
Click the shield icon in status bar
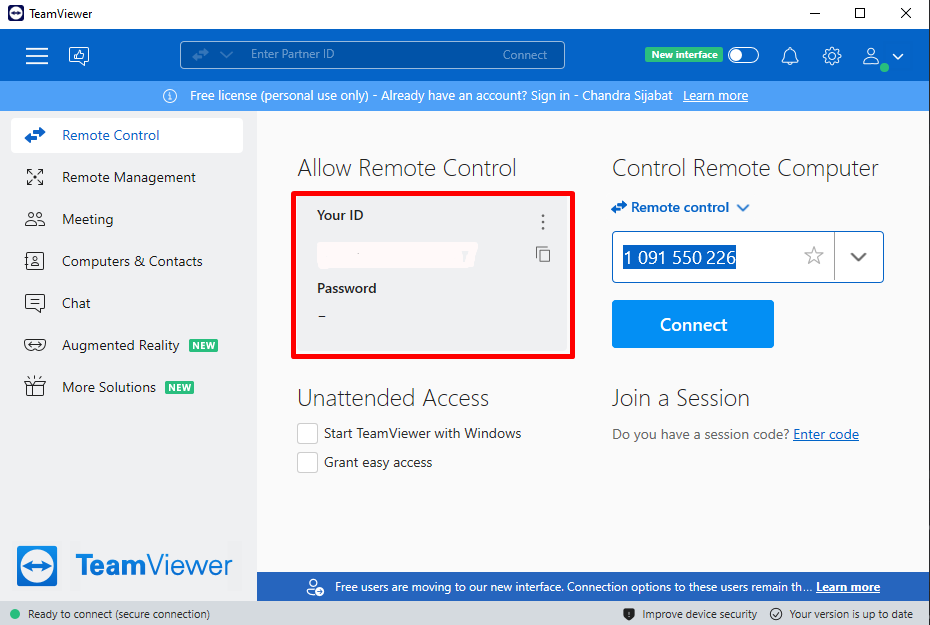pos(629,614)
